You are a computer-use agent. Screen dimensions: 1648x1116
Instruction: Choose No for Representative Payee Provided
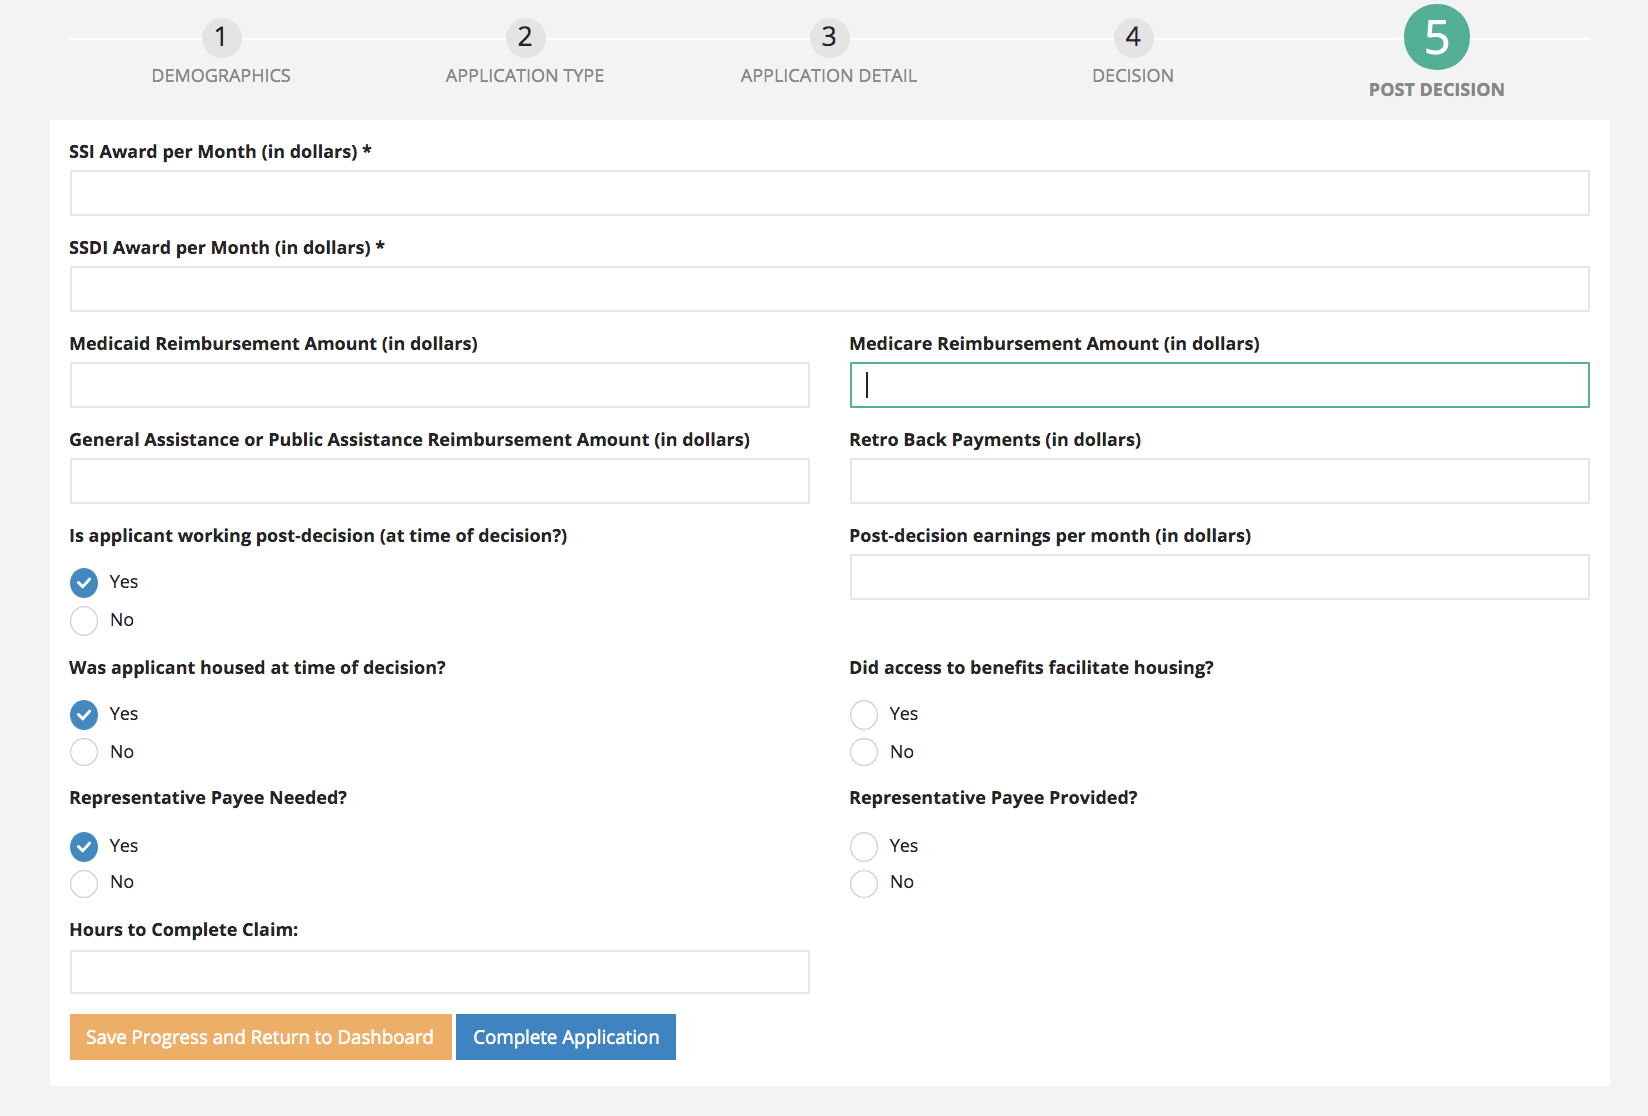click(864, 883)
